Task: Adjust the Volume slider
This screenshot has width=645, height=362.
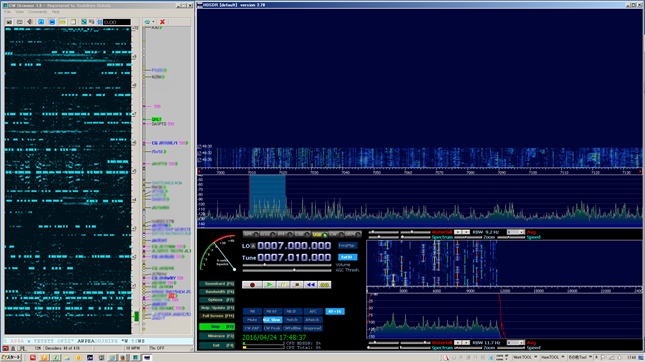Action: (x=287, y=265)
